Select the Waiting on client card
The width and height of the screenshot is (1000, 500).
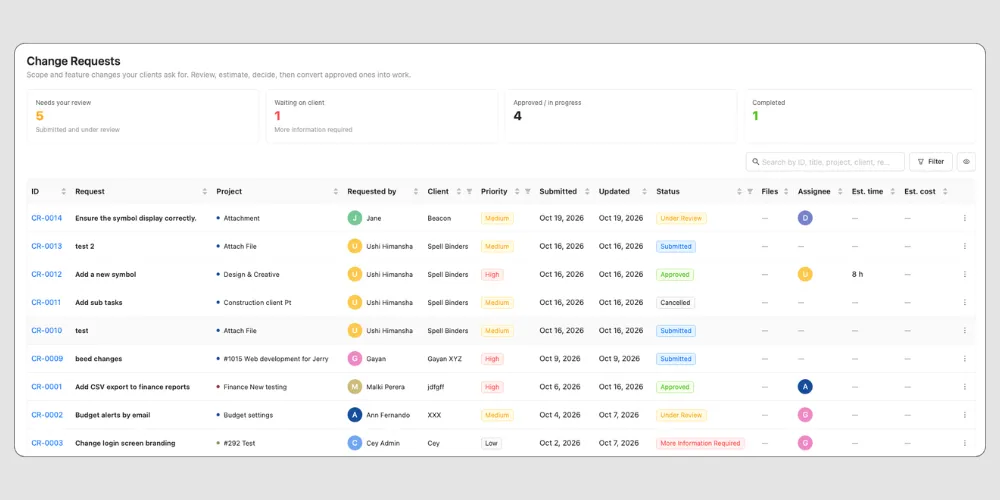tap(382, 116)
